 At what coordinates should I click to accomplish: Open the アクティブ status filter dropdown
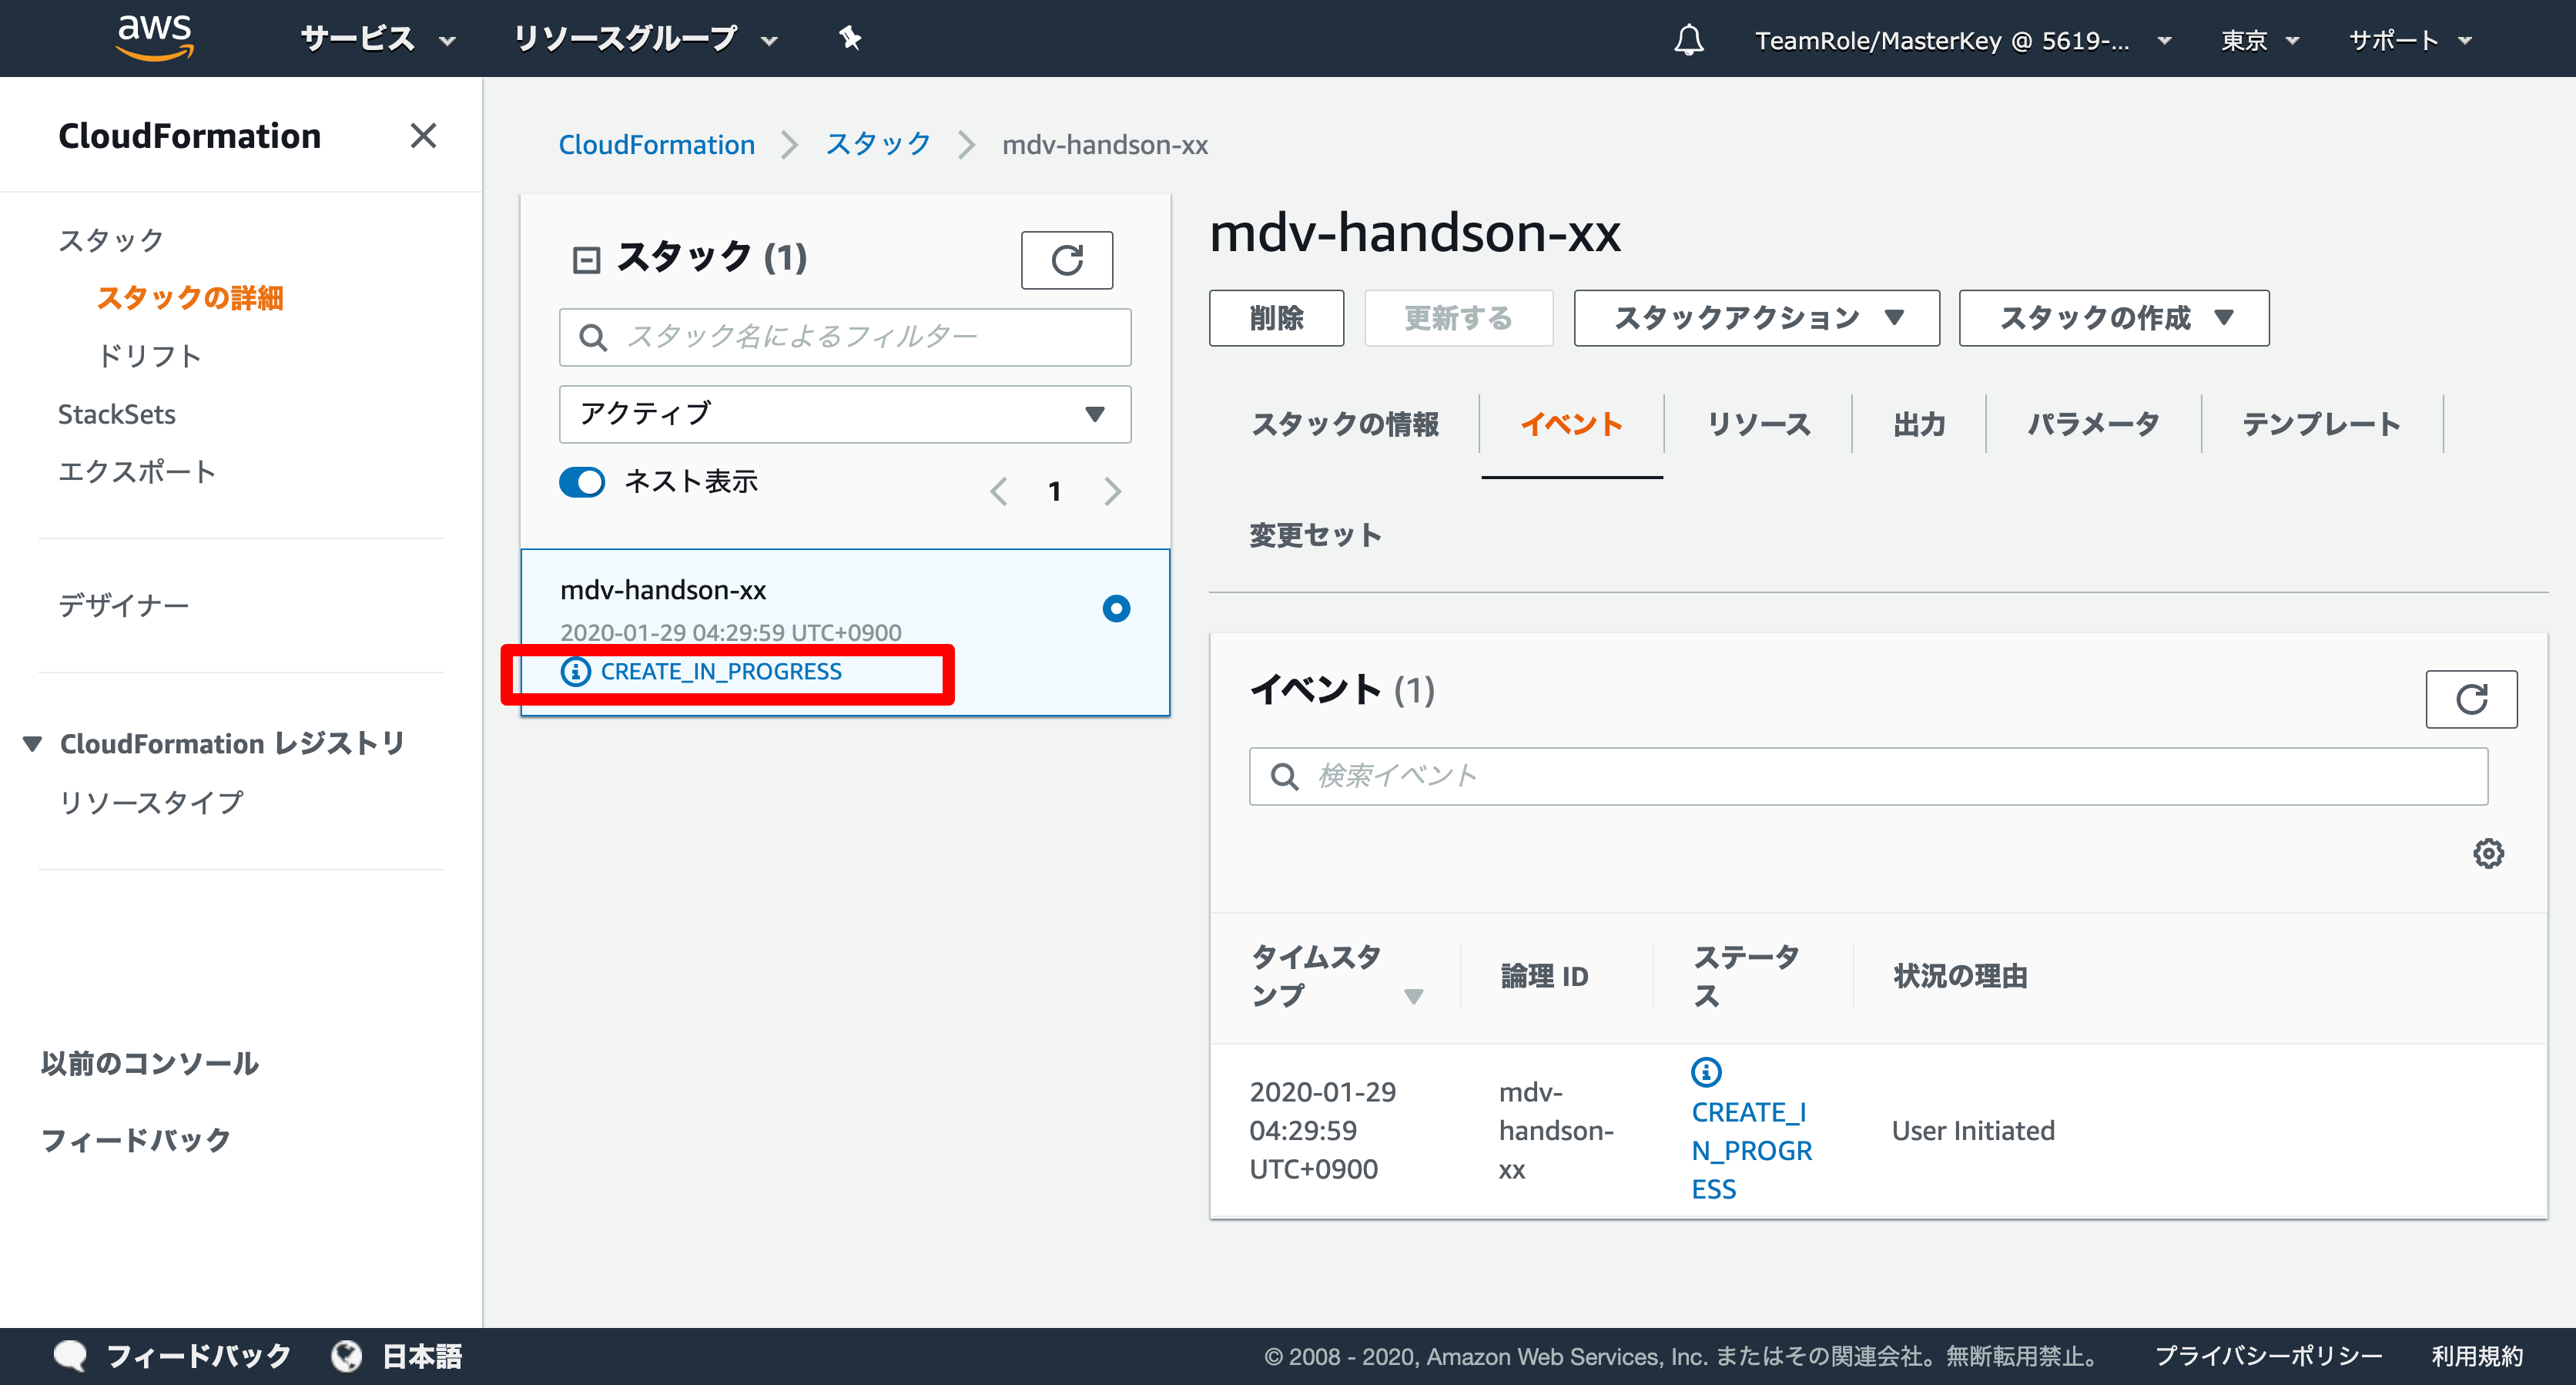pos(845,414)
